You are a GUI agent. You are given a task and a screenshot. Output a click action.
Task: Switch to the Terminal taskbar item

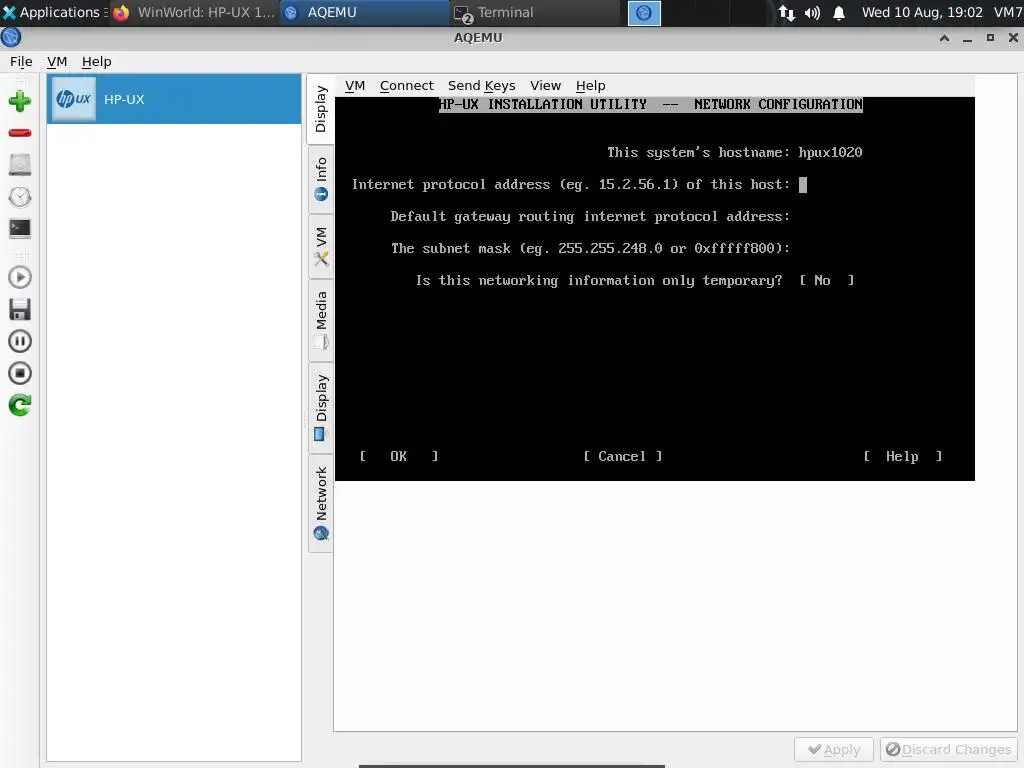pyautogui.click(x=534, y=12)
